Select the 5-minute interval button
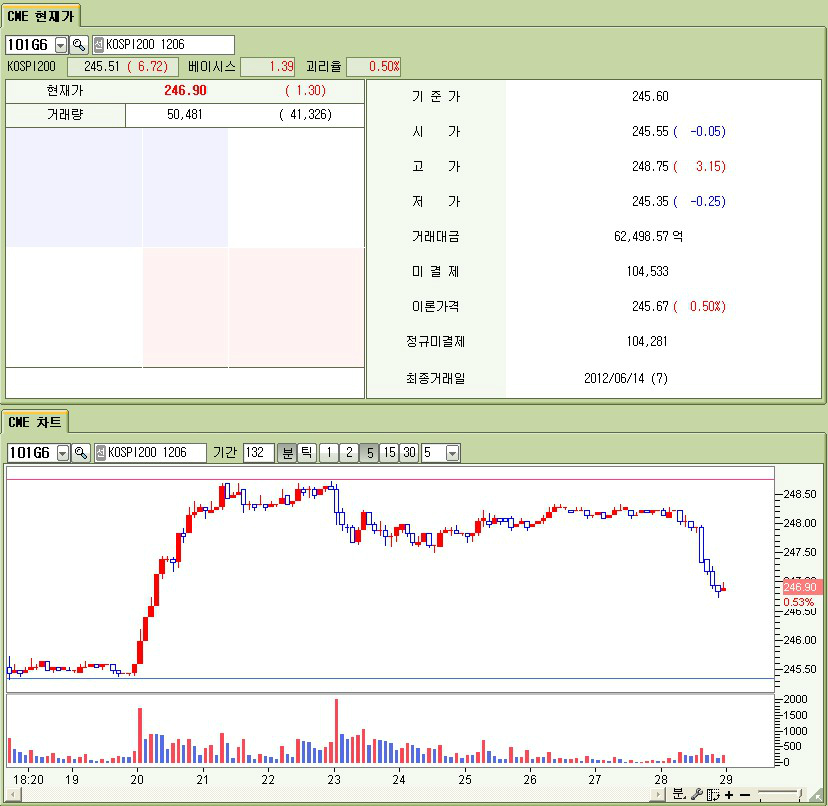The width and height of the screenshot is (828, 806). 368,453
